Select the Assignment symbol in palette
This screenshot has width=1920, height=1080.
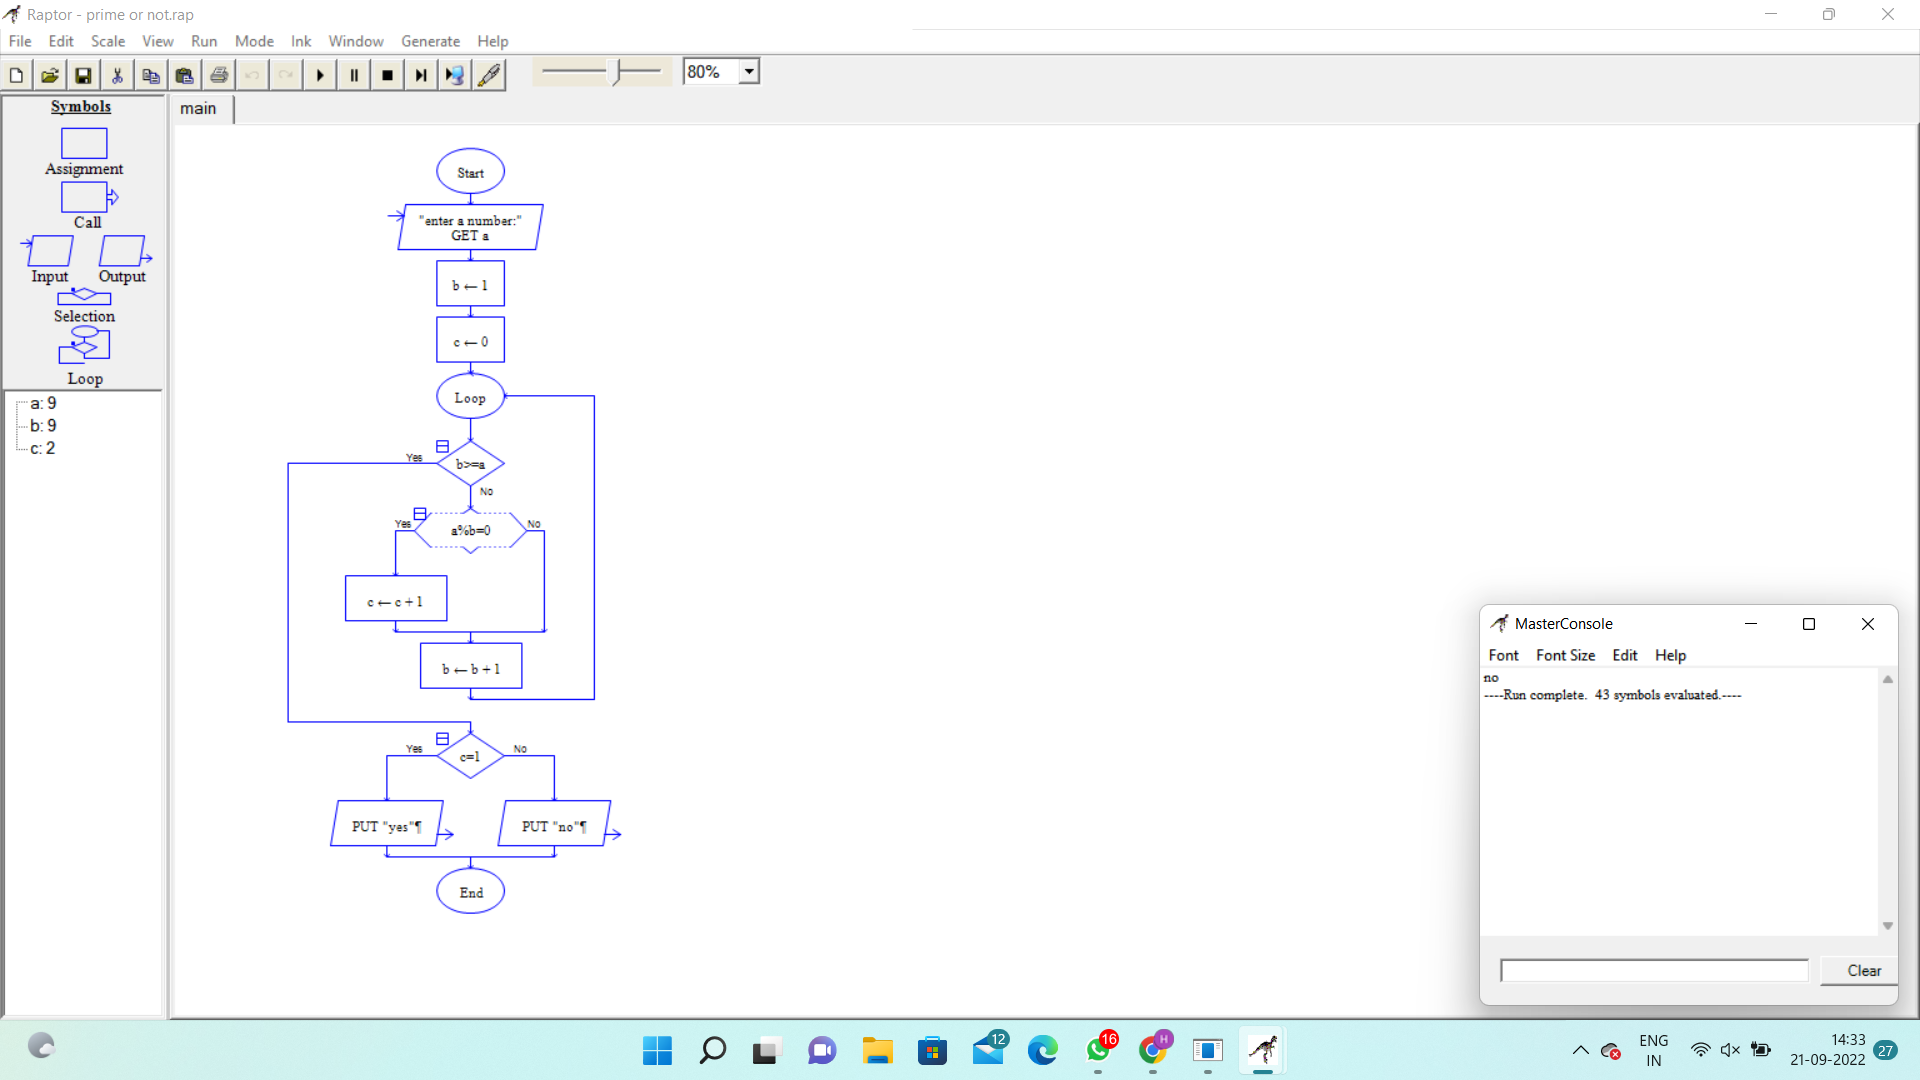coord(84,144)
